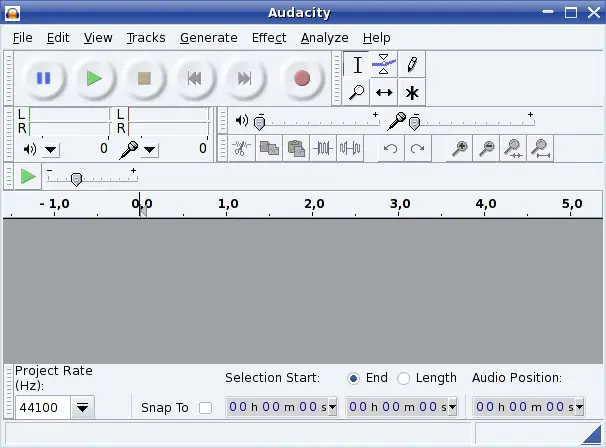Image resolution: width=606 pixels, height=448 pixels.
Task: Click the Zoom Out magnifier icon
Action: tap(487, 148)
